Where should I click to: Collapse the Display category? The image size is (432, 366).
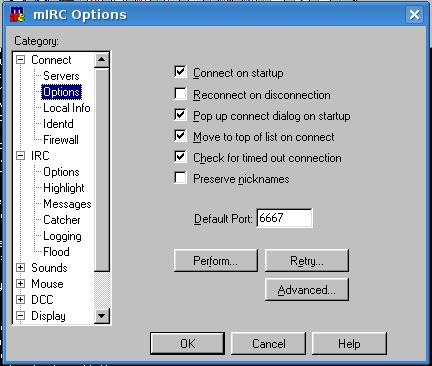tap(21, 316)
